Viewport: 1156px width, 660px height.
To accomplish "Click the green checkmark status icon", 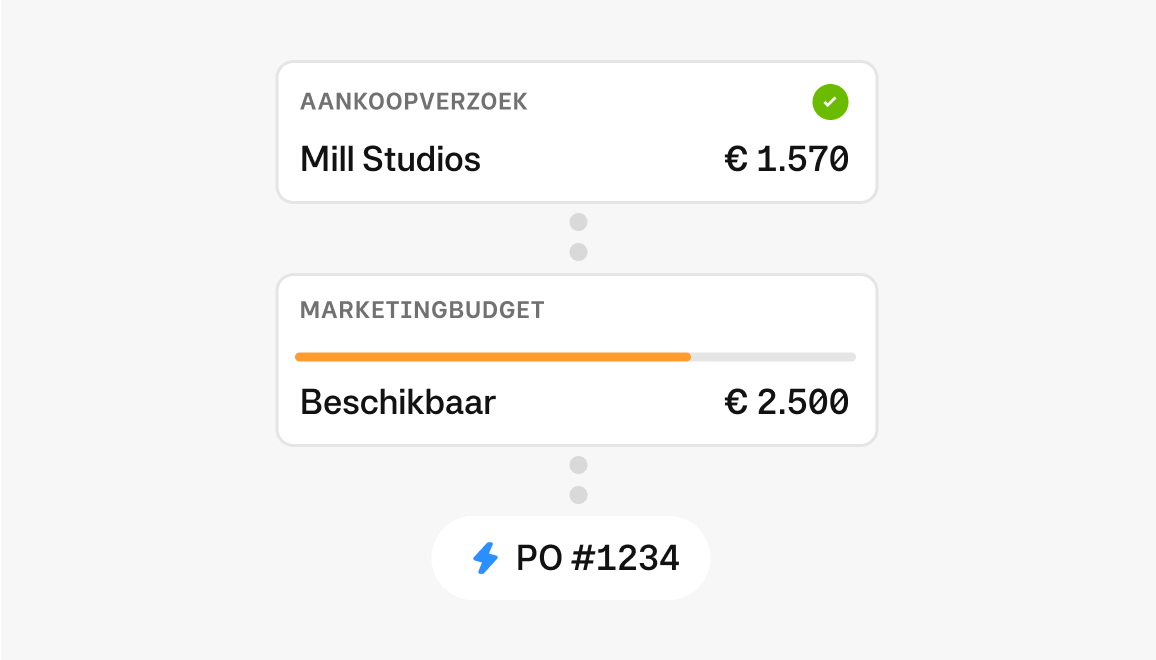I will 830,102.
